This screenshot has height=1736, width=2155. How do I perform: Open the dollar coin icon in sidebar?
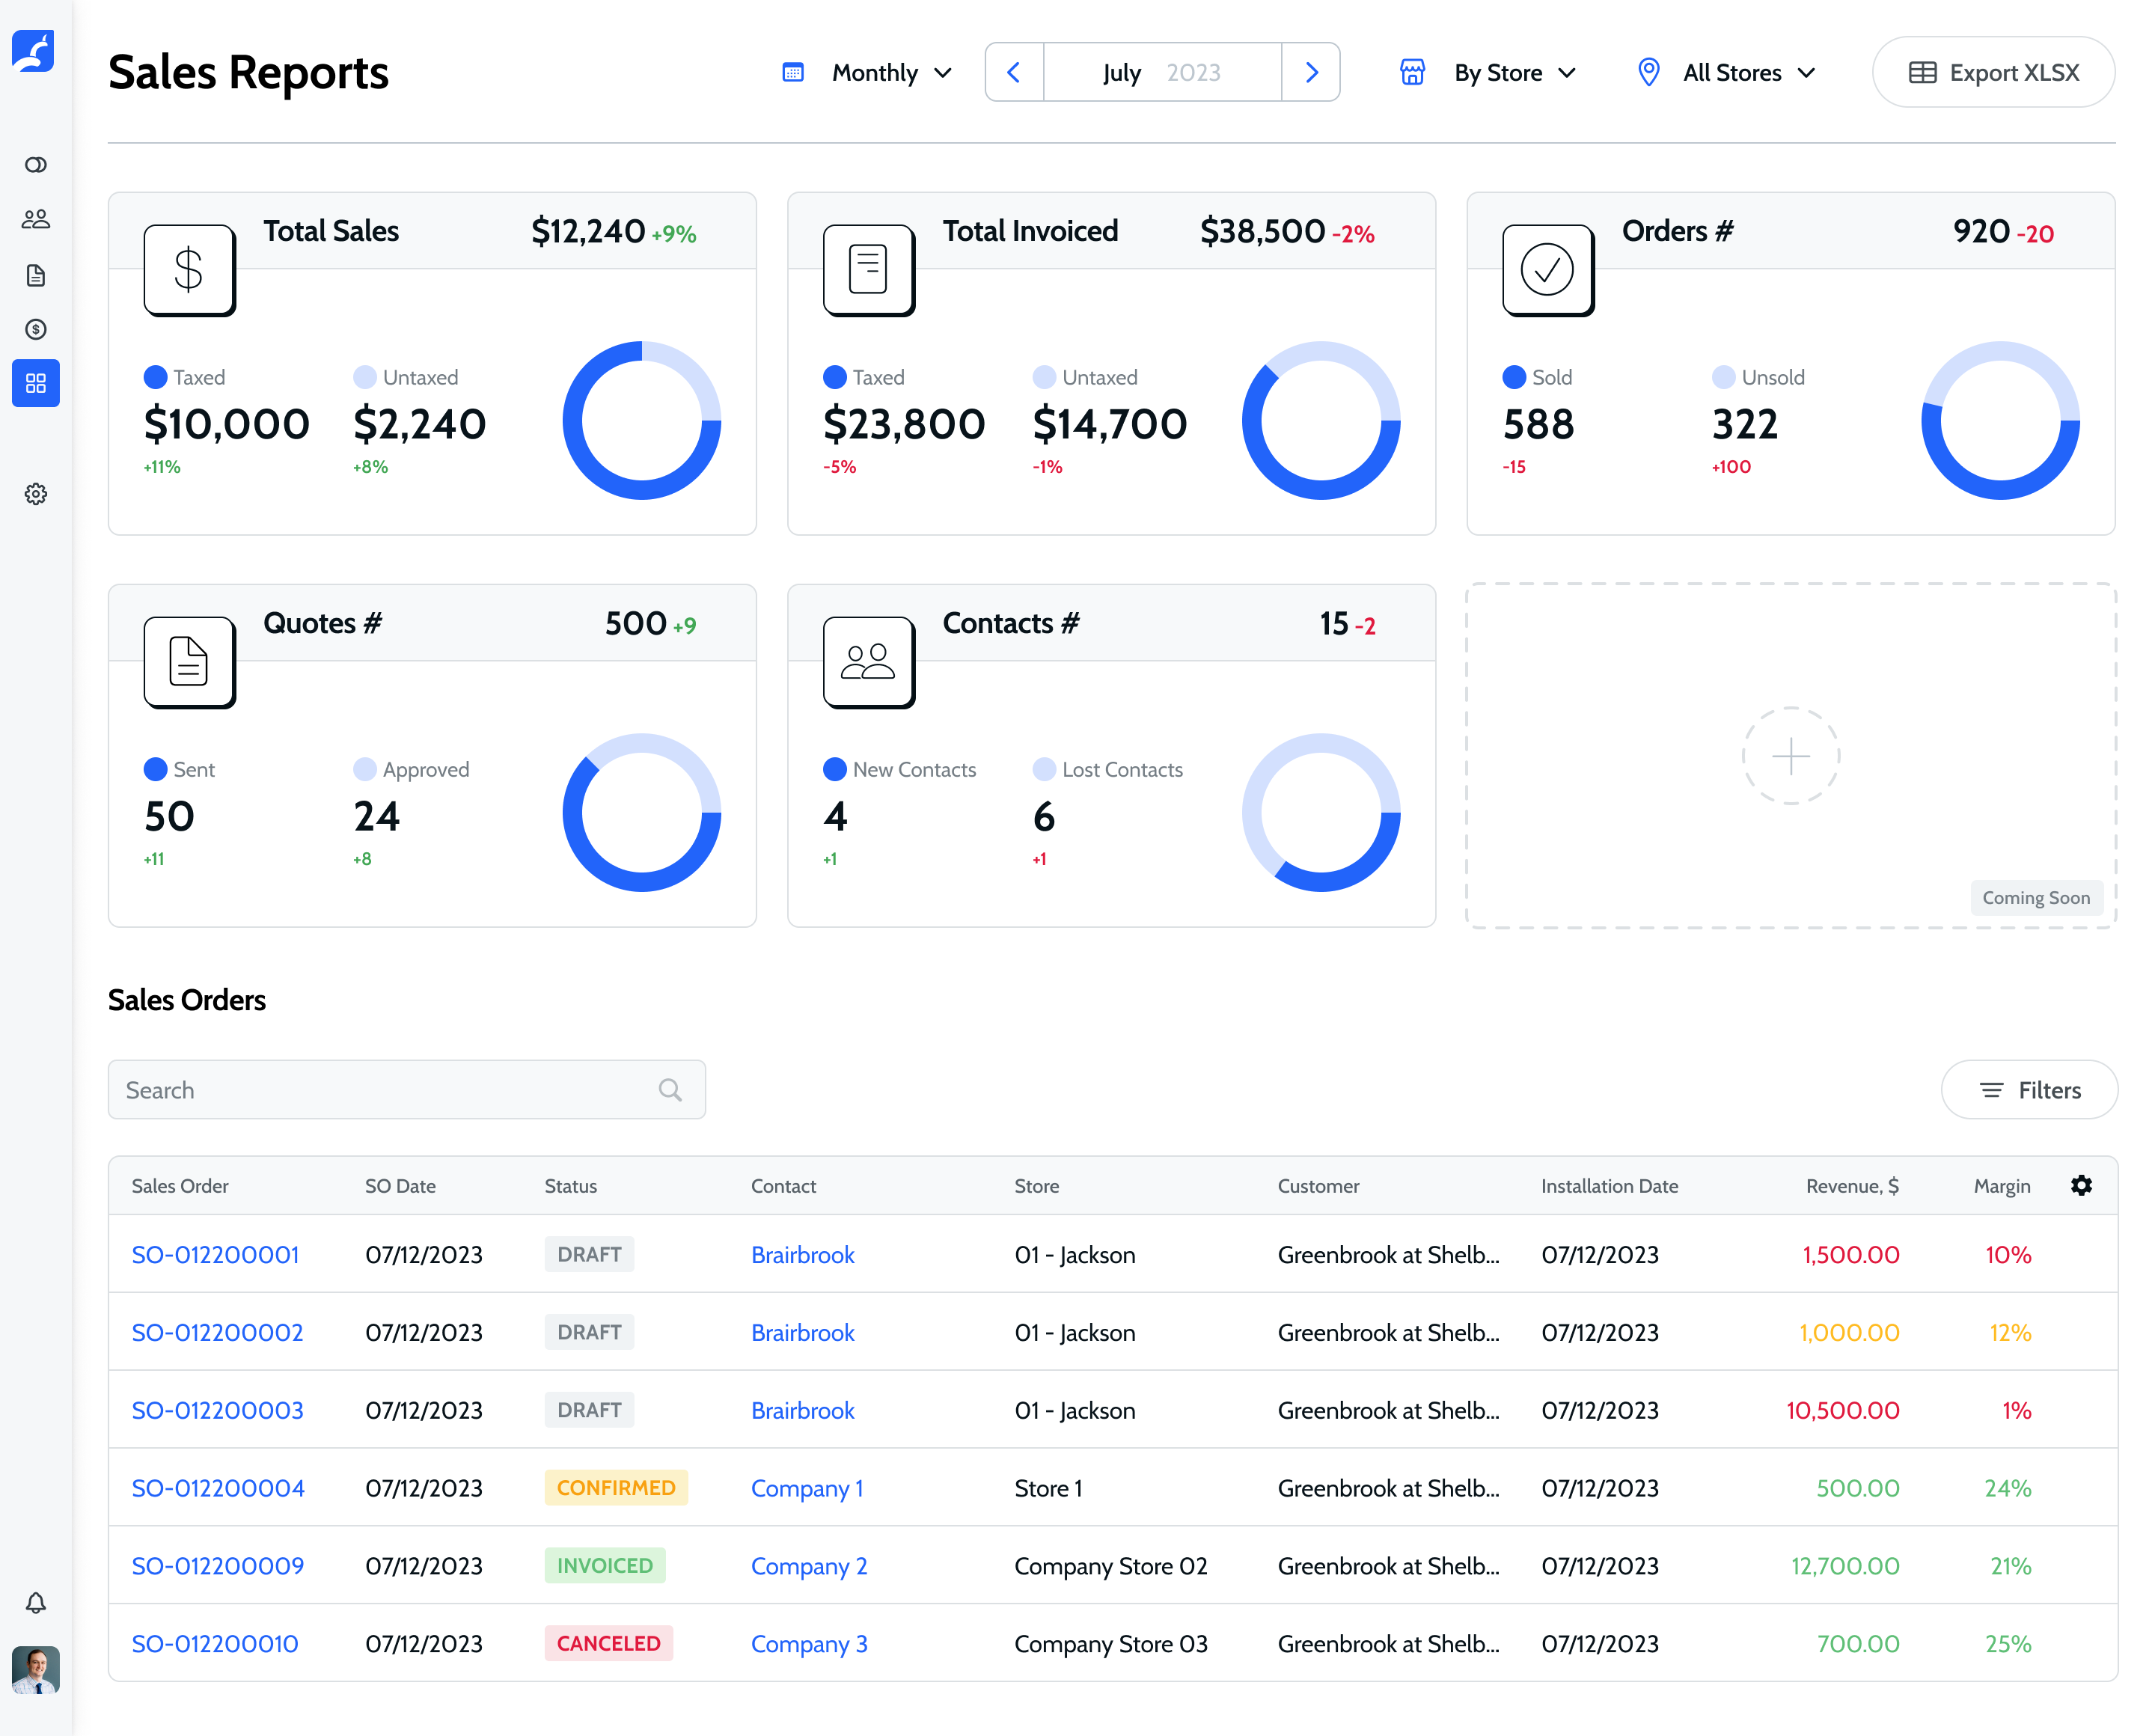tap(36, 329)
